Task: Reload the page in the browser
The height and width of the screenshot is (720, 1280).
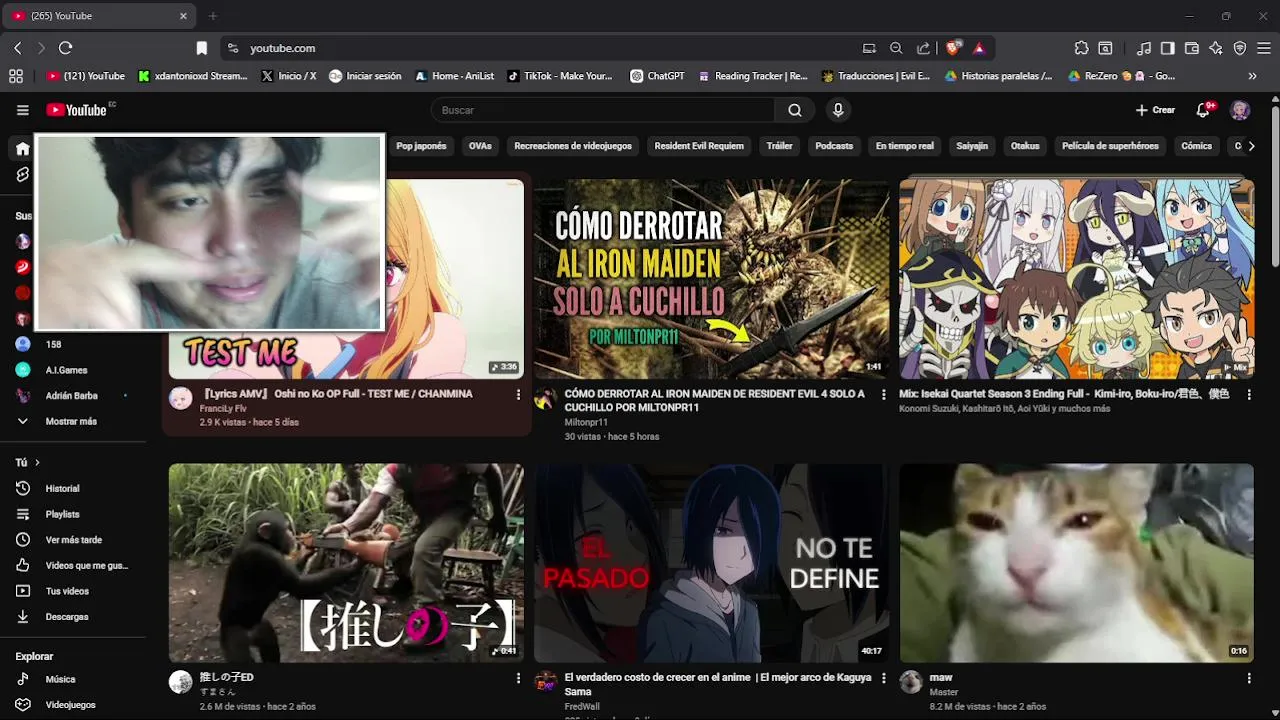Action: tap(66, 48)
